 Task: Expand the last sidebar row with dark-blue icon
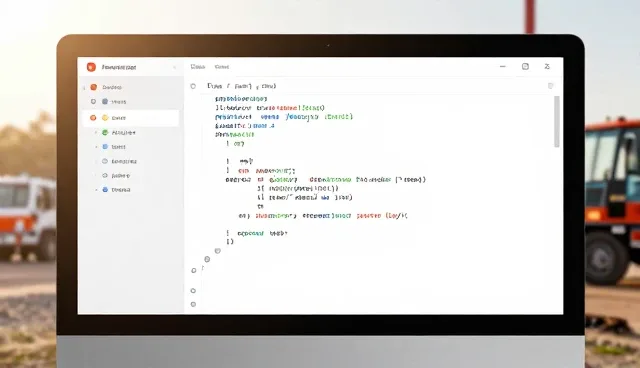click(96, 190)
